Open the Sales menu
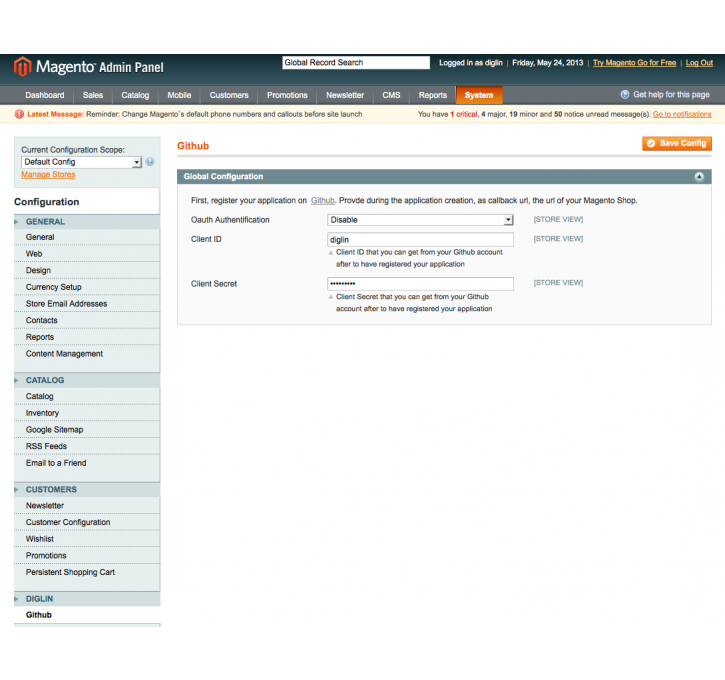 [x=92, y=95]
